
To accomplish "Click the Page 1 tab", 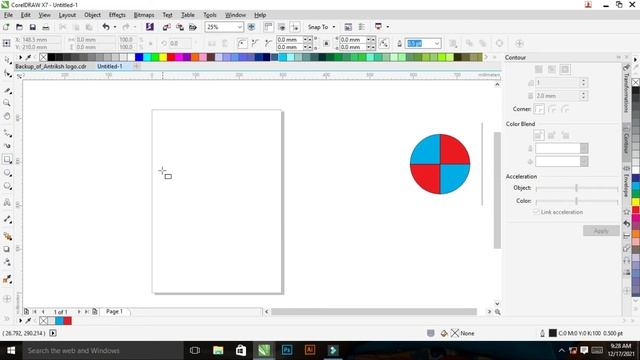I will 114,311.
